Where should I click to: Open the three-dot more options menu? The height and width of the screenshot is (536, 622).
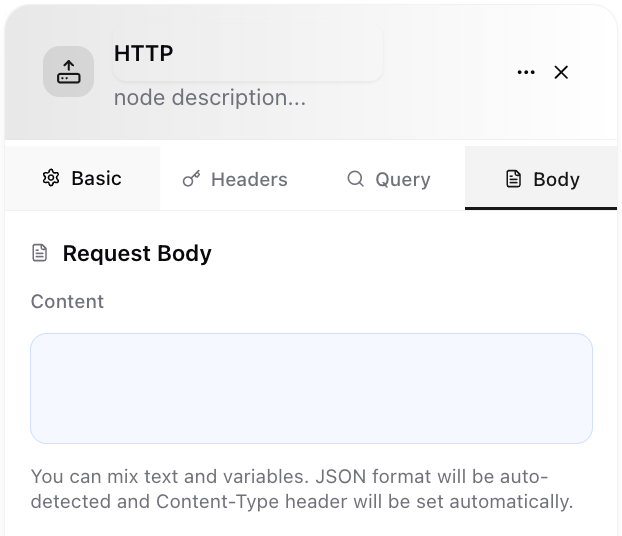526,72
